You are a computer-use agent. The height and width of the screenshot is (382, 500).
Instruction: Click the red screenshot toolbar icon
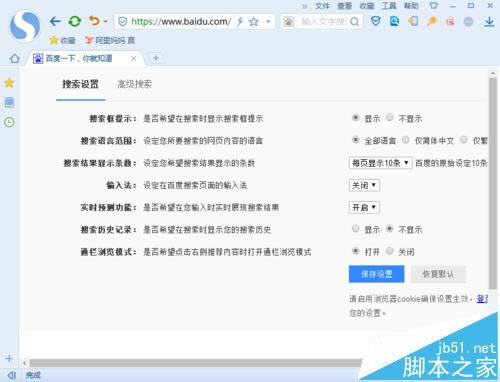[450, 22]
